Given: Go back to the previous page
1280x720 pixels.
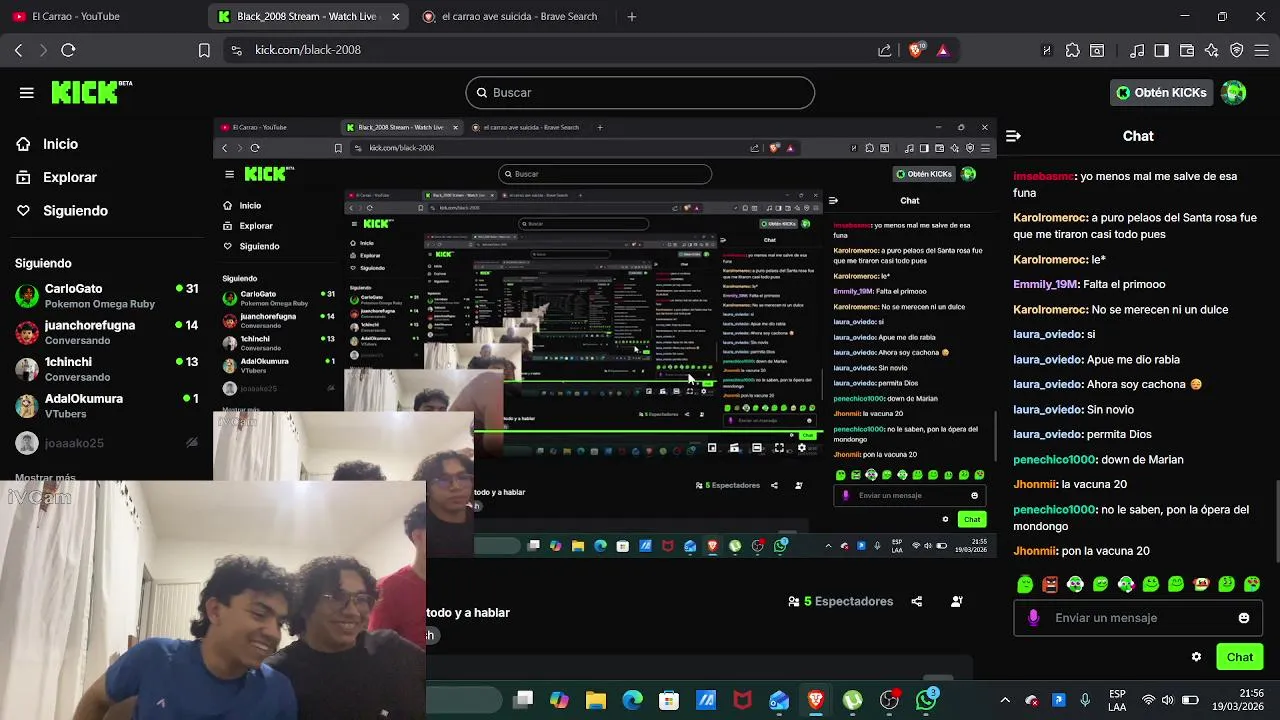Looking at the screenshot, I should (18, 50).
